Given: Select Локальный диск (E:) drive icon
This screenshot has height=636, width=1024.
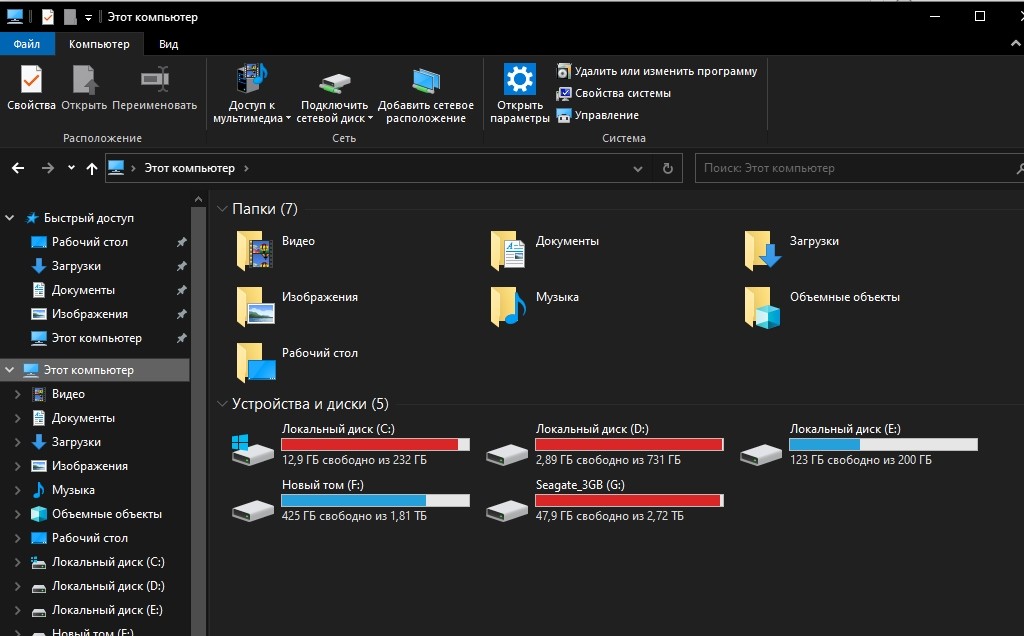Looking at the screenshot, I should [x=761, y=454].
